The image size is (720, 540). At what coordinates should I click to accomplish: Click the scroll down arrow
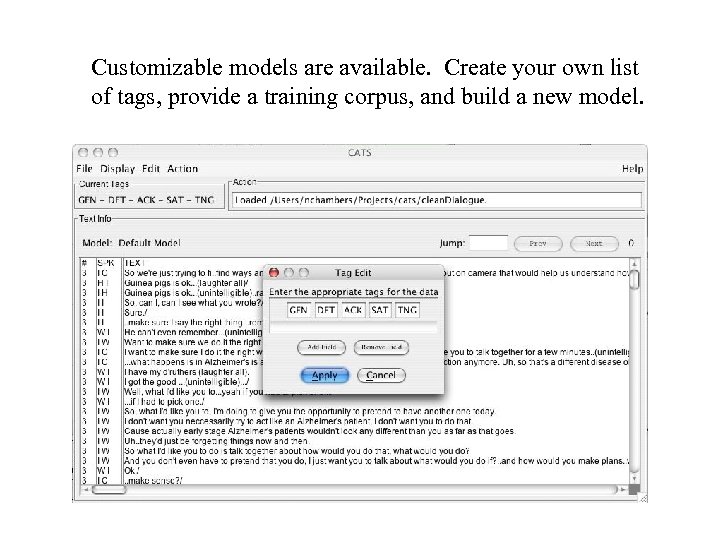click(634, 478)
